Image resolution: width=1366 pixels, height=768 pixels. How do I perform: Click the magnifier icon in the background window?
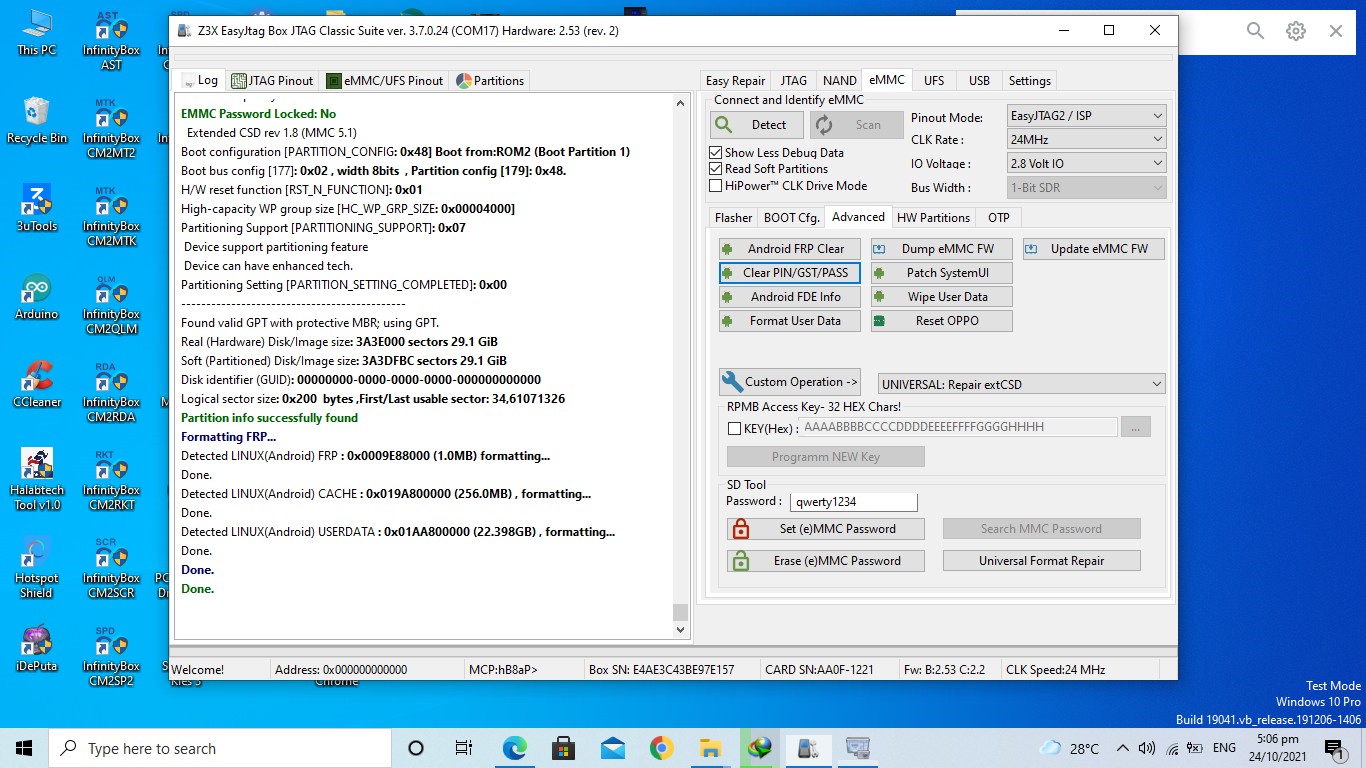(1256, 31)
